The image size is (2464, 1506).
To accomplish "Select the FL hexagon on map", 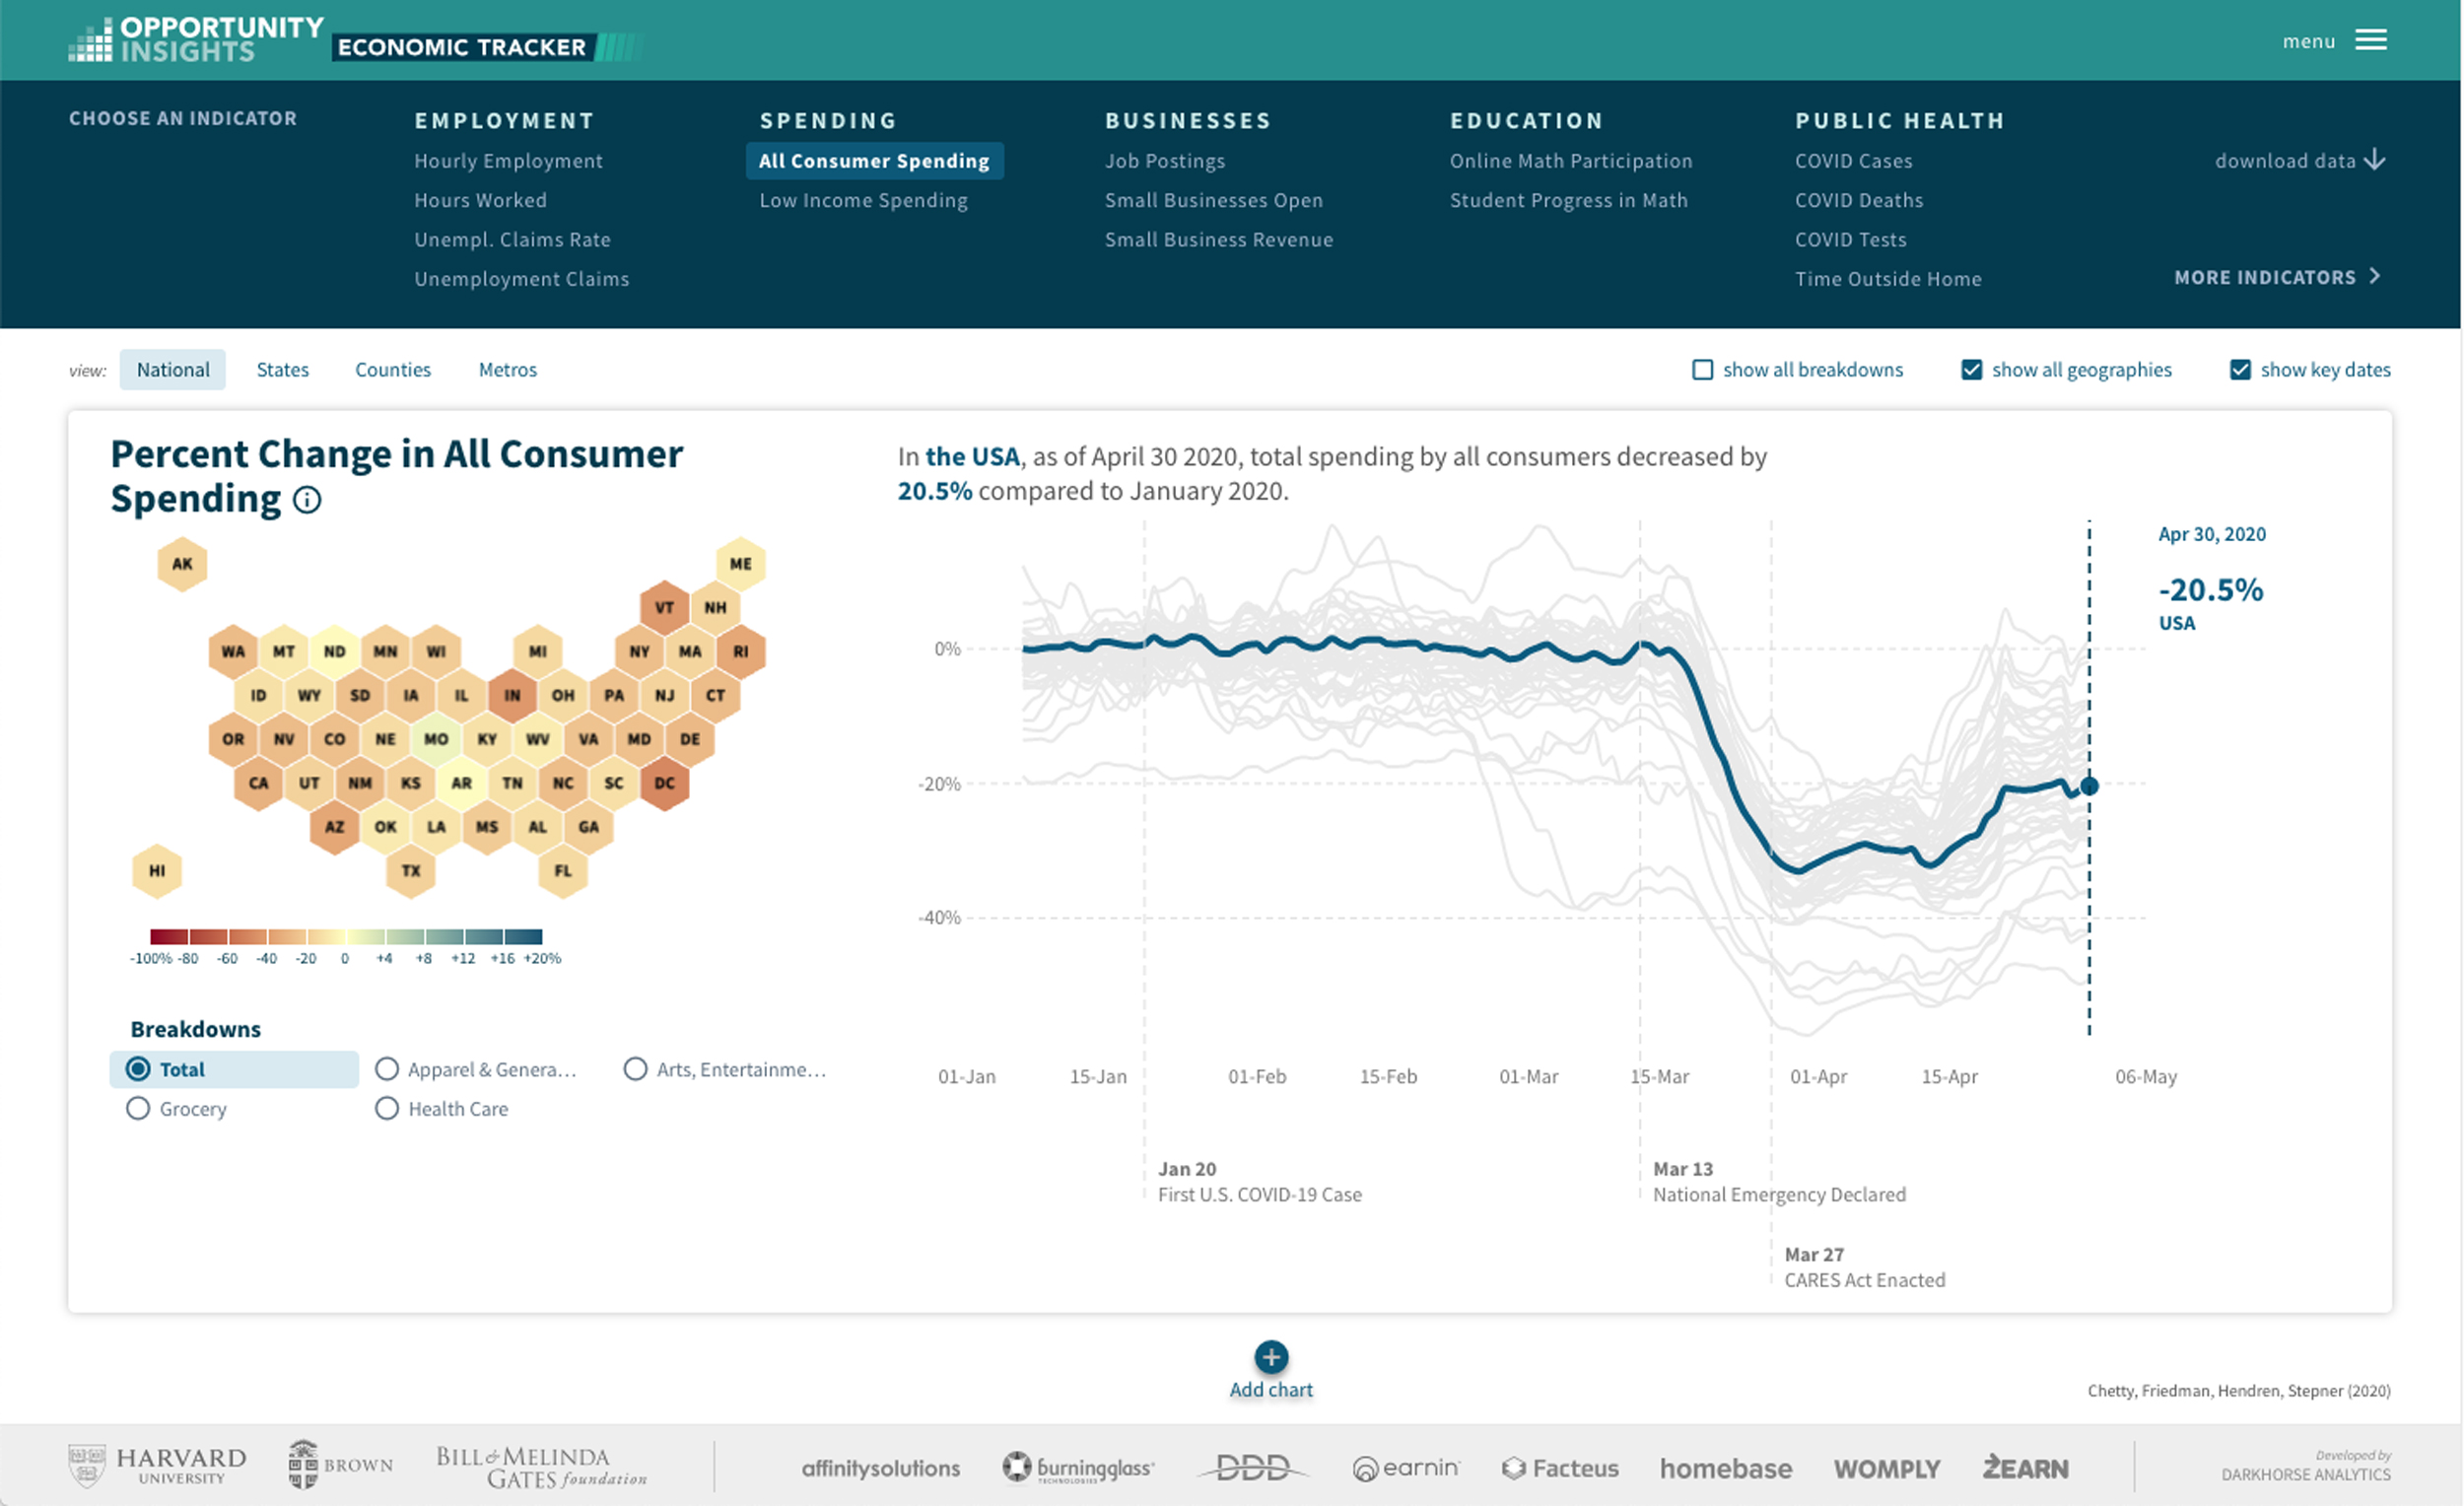I will click(x=563, y=871).
